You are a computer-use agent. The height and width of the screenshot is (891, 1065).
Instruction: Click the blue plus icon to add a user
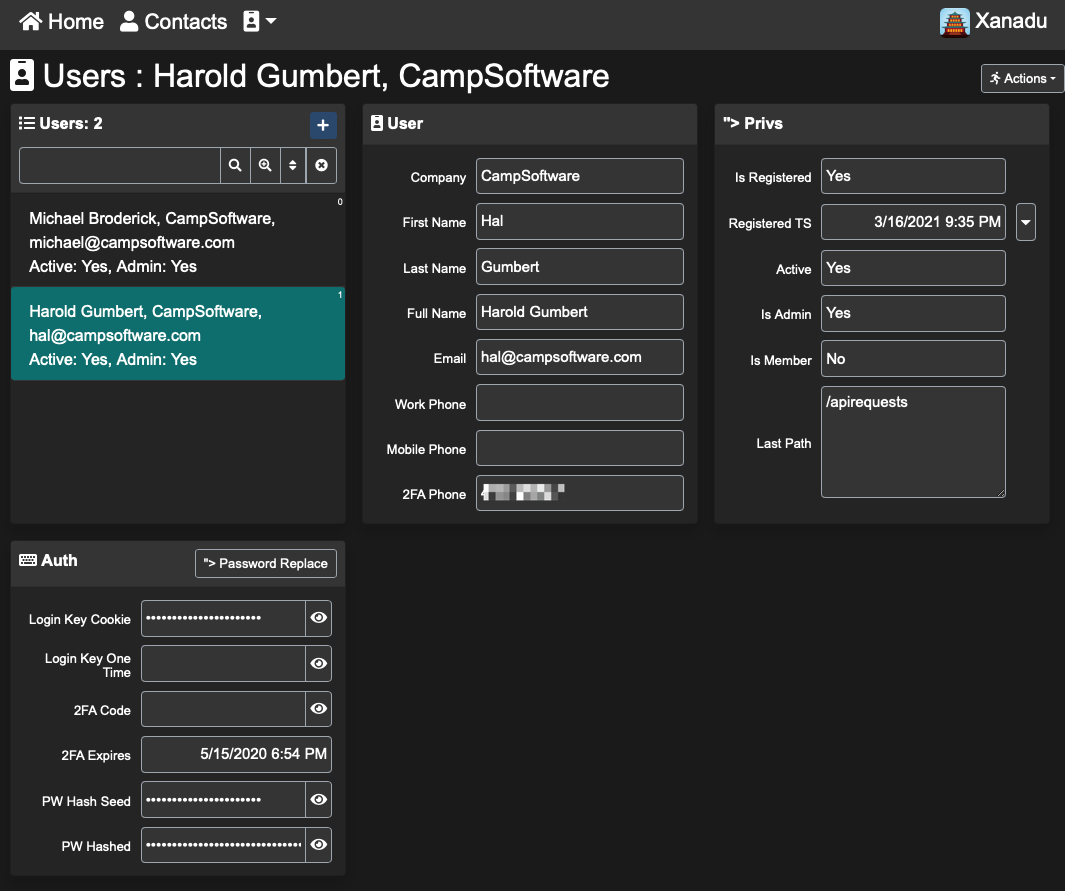[323, 125]
